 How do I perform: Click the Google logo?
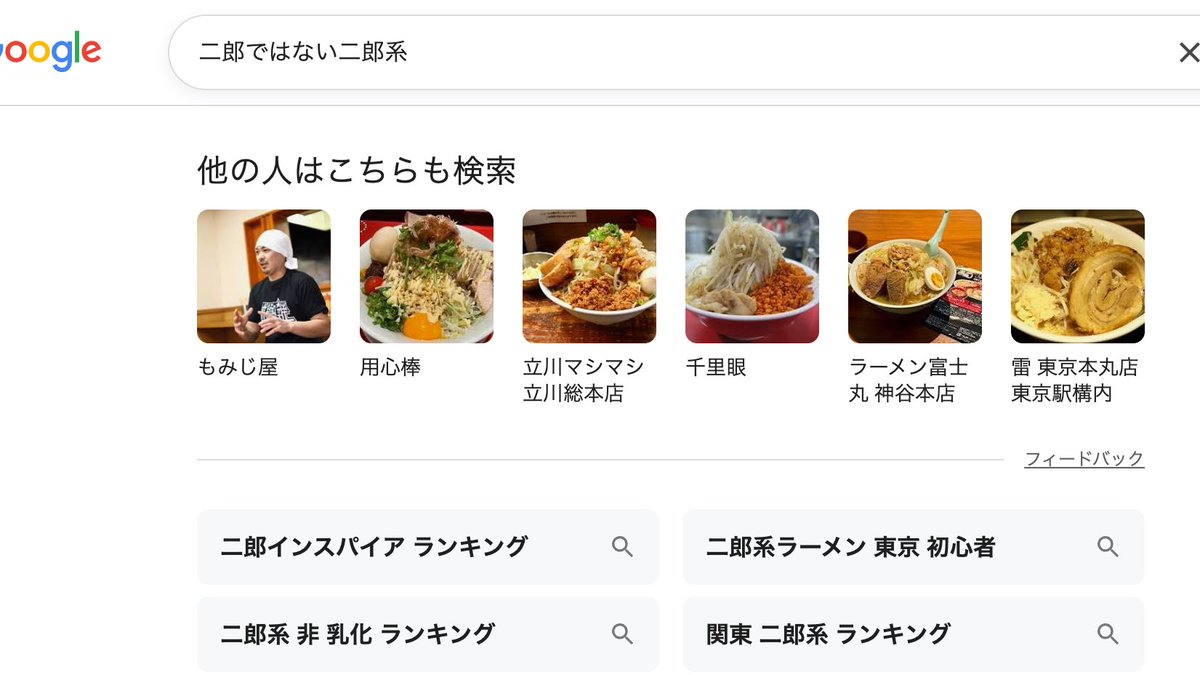(x=50, y=52)
